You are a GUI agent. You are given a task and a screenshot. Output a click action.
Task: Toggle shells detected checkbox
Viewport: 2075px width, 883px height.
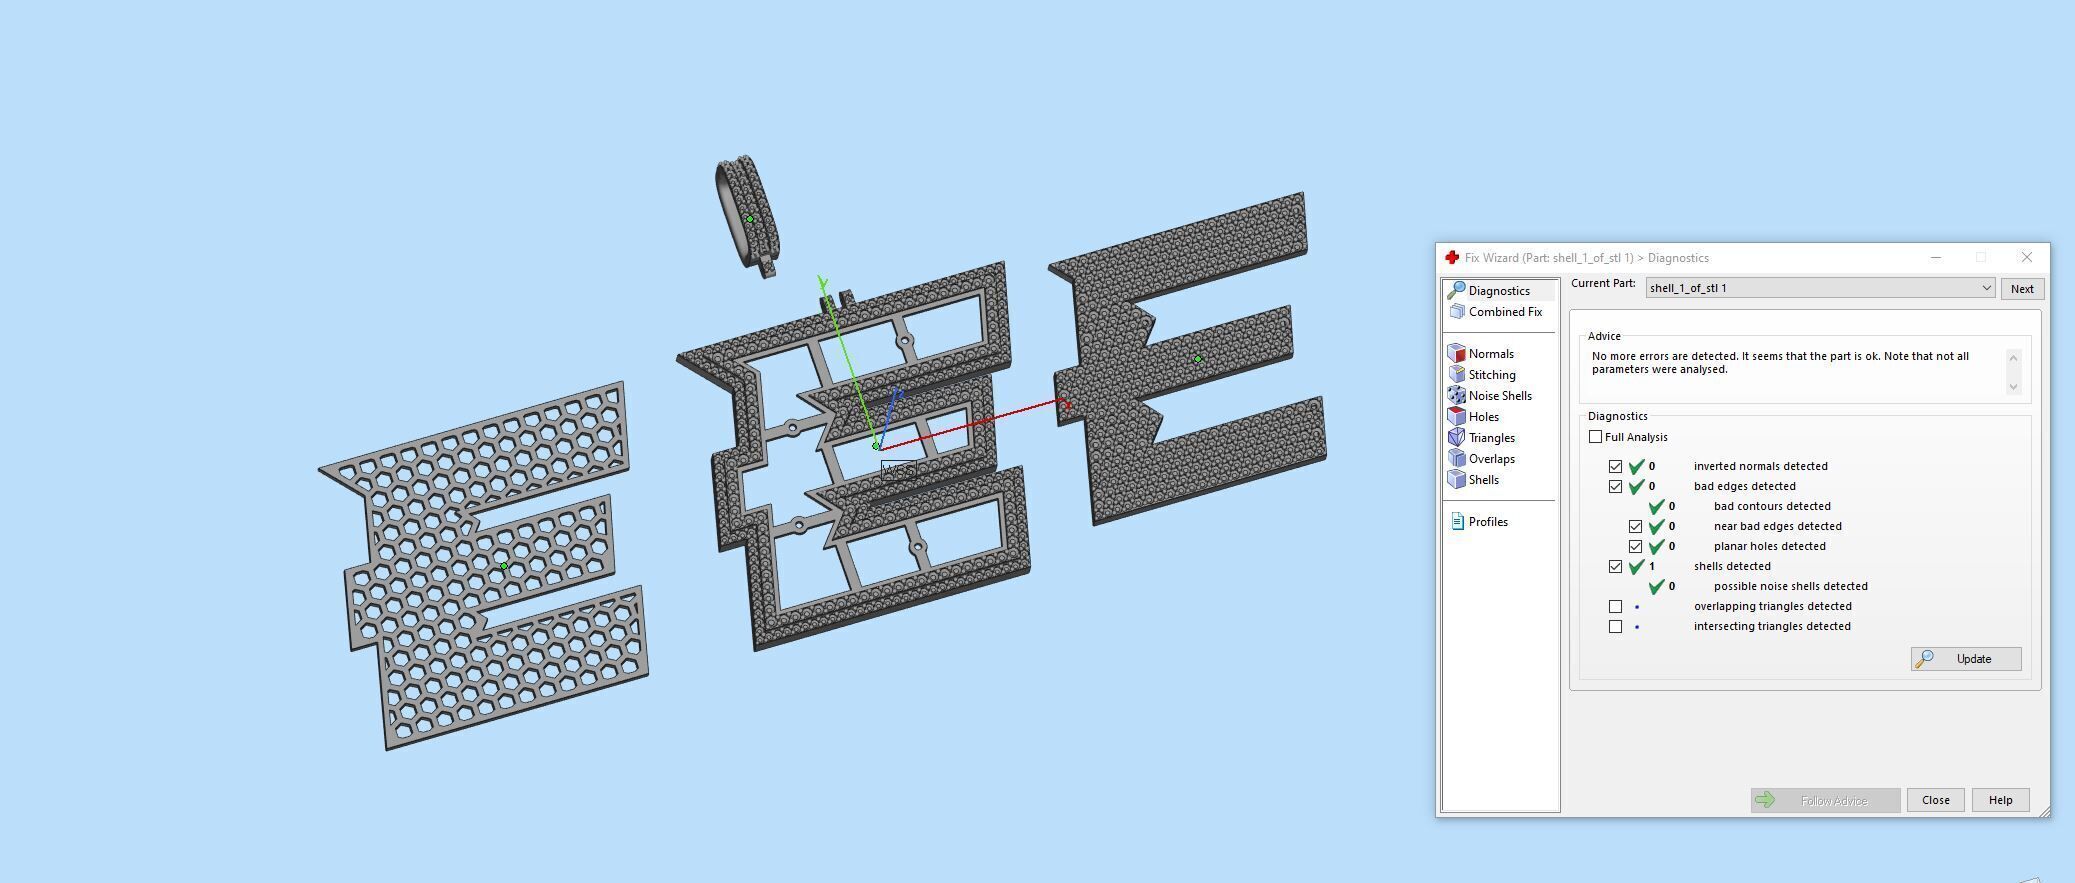tap(1615, 566)
